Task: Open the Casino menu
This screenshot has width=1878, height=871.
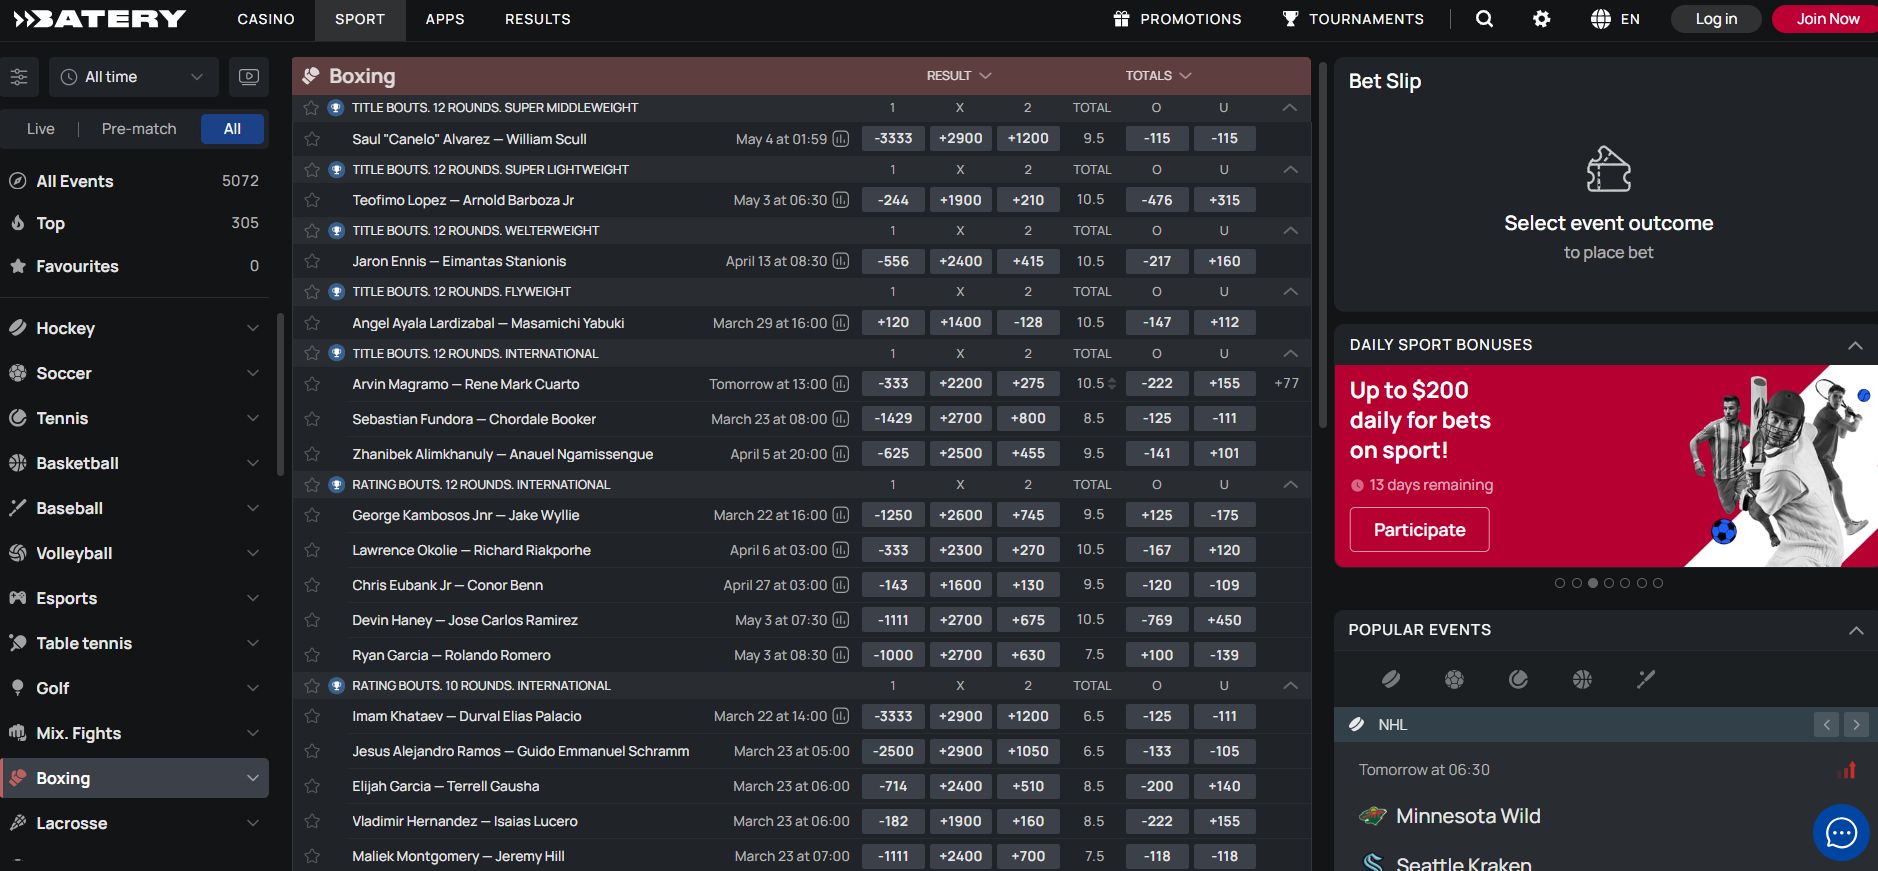Action: (x=266, y=19)
